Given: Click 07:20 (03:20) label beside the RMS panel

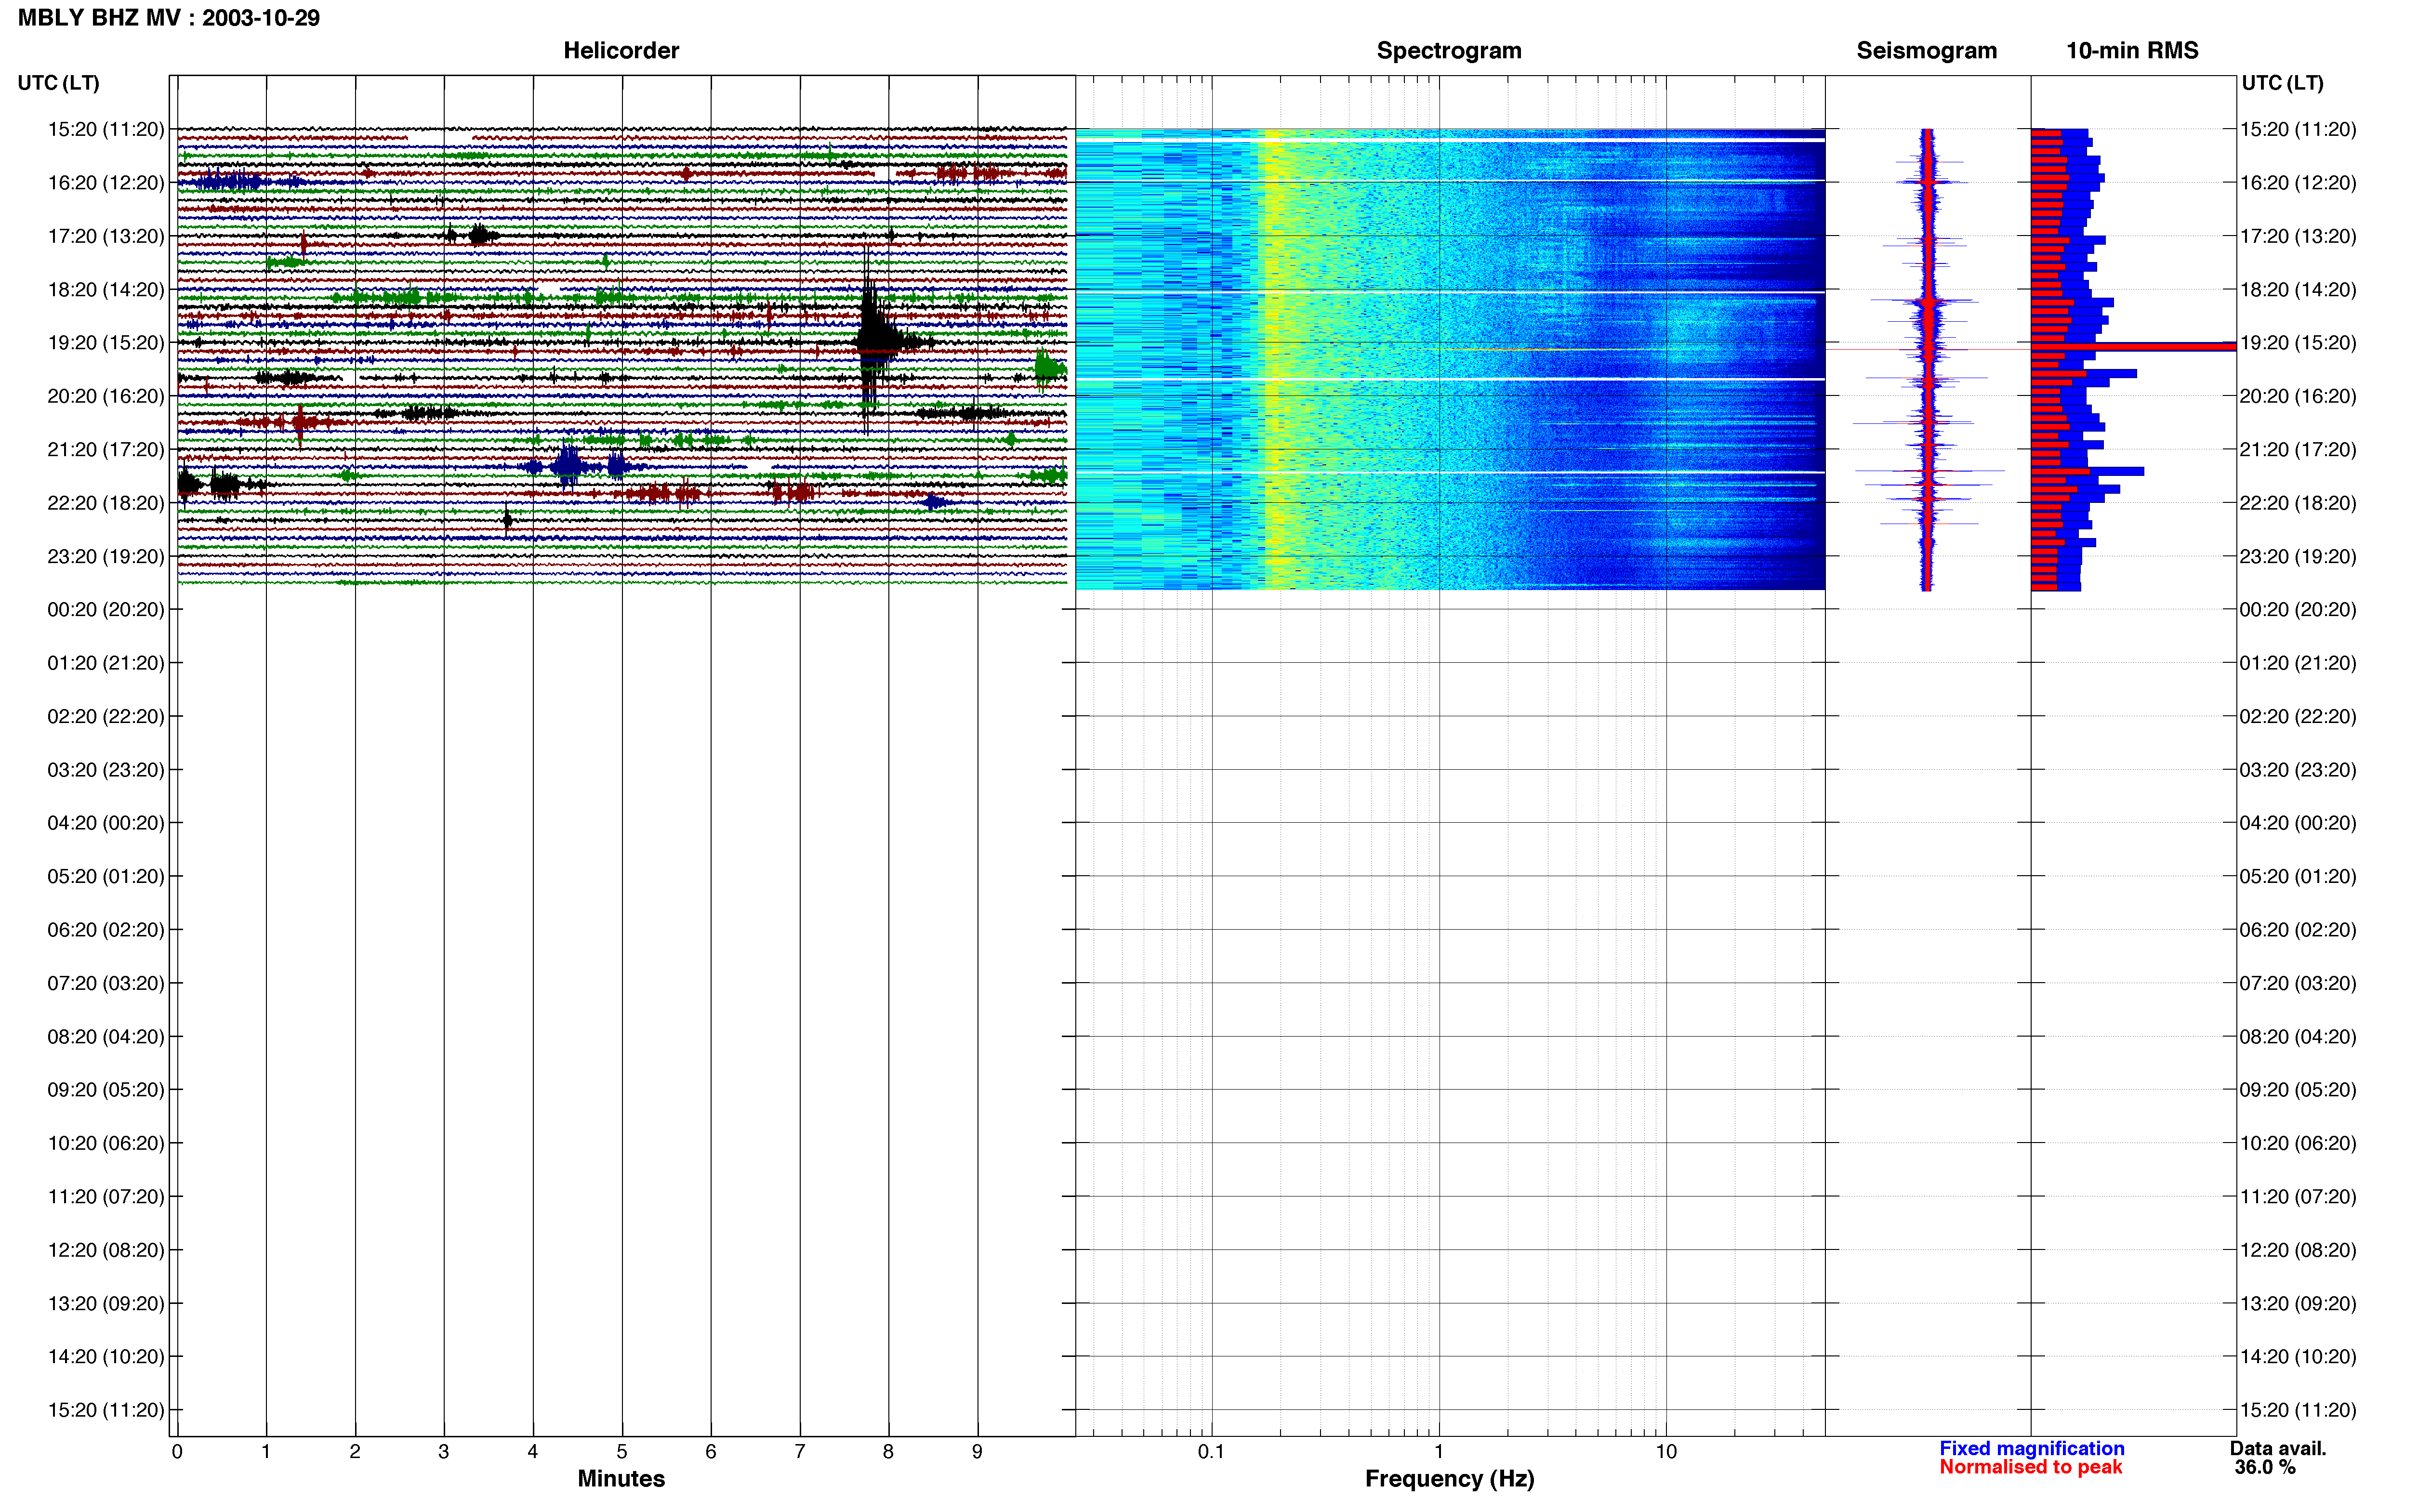Looking at the screenshot, I should [x=2298, y=983].
